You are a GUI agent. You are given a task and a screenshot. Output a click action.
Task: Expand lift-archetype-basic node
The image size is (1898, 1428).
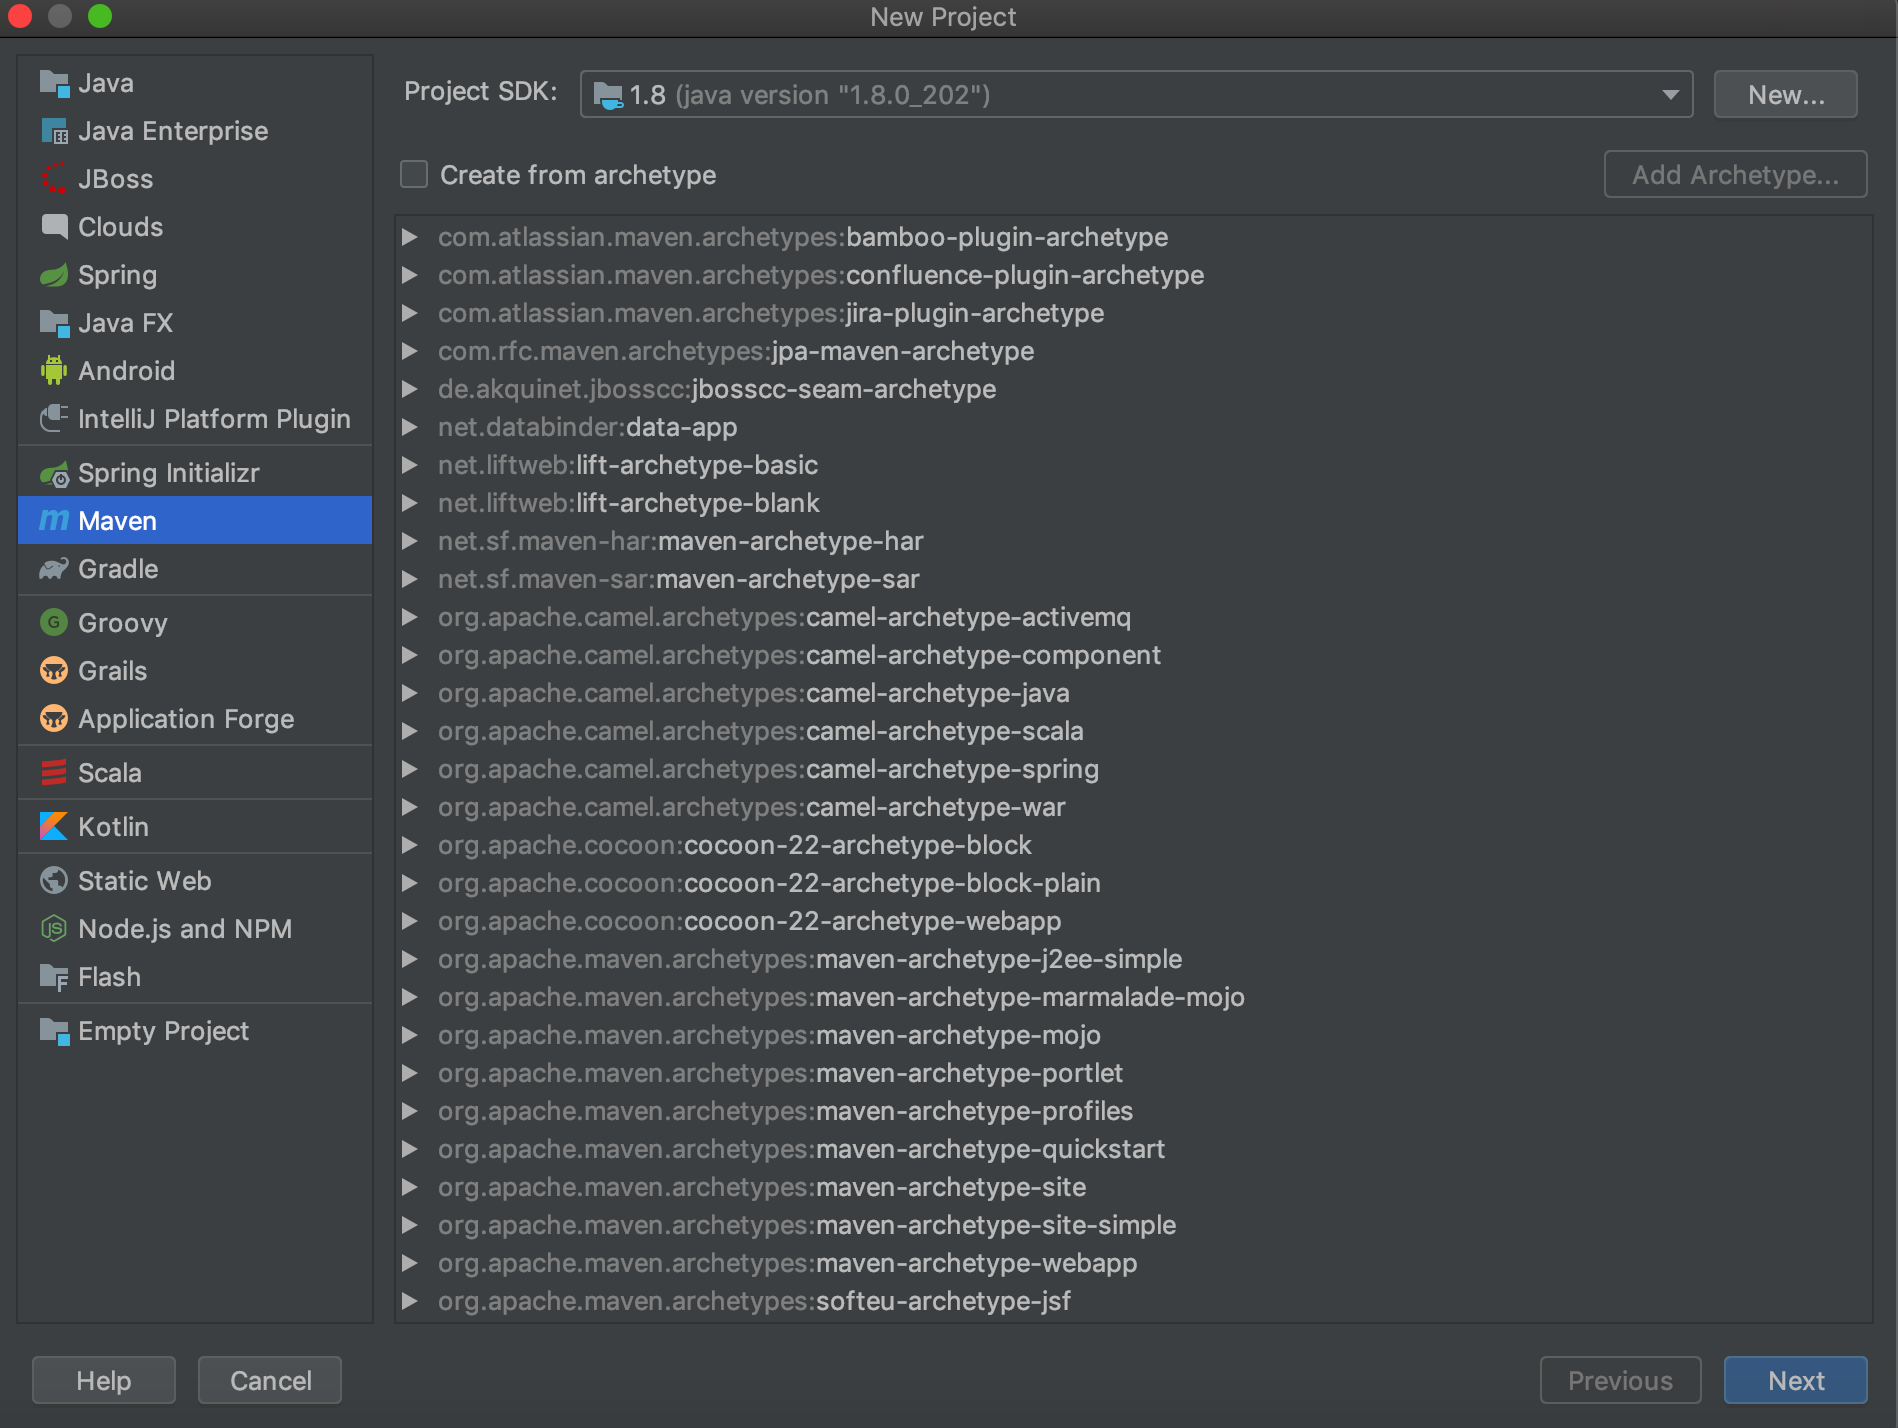tap(409, 465)
